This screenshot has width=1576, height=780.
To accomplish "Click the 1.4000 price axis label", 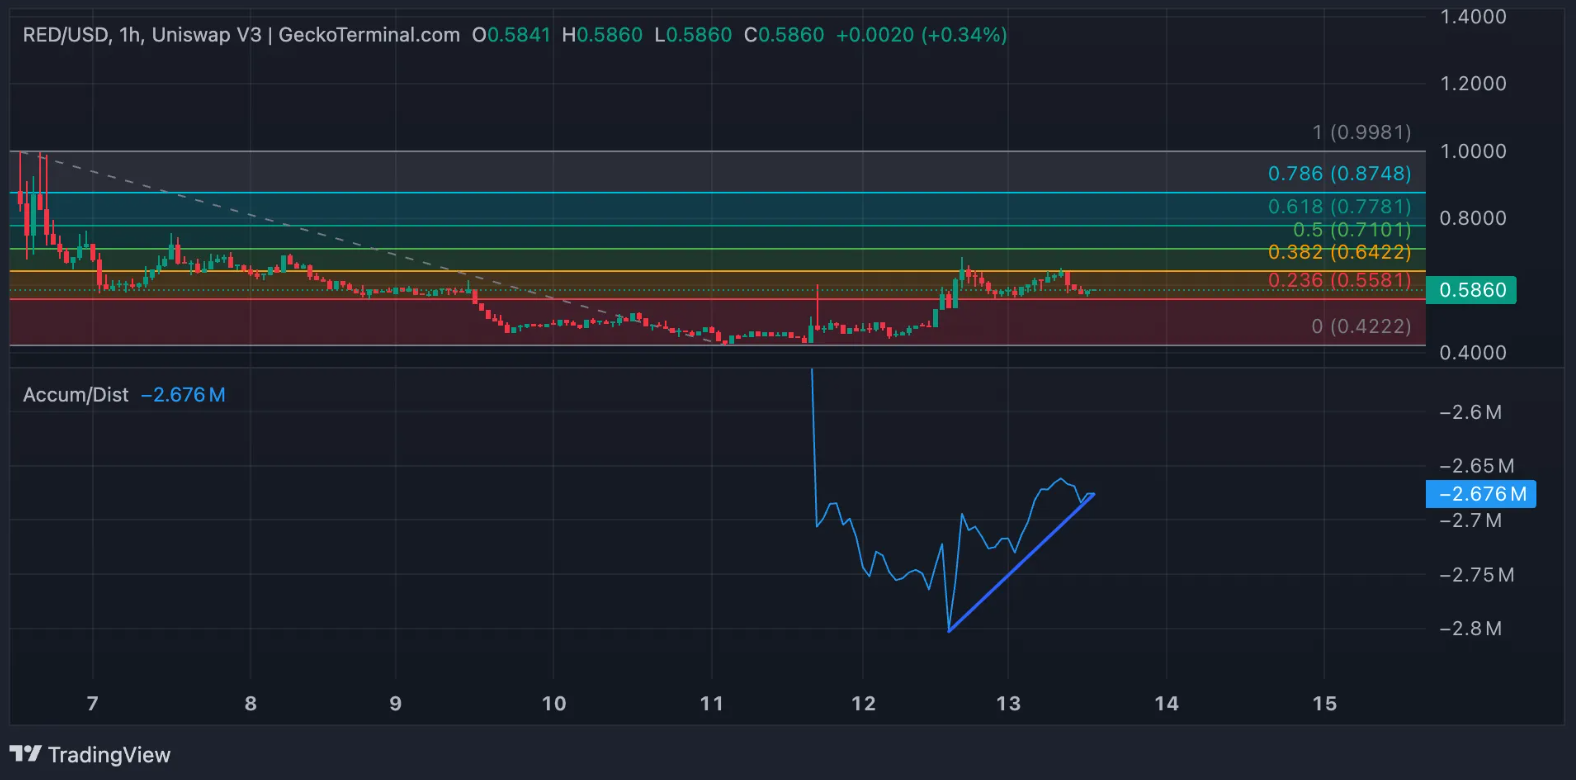I will click(x=1472, y=16).
